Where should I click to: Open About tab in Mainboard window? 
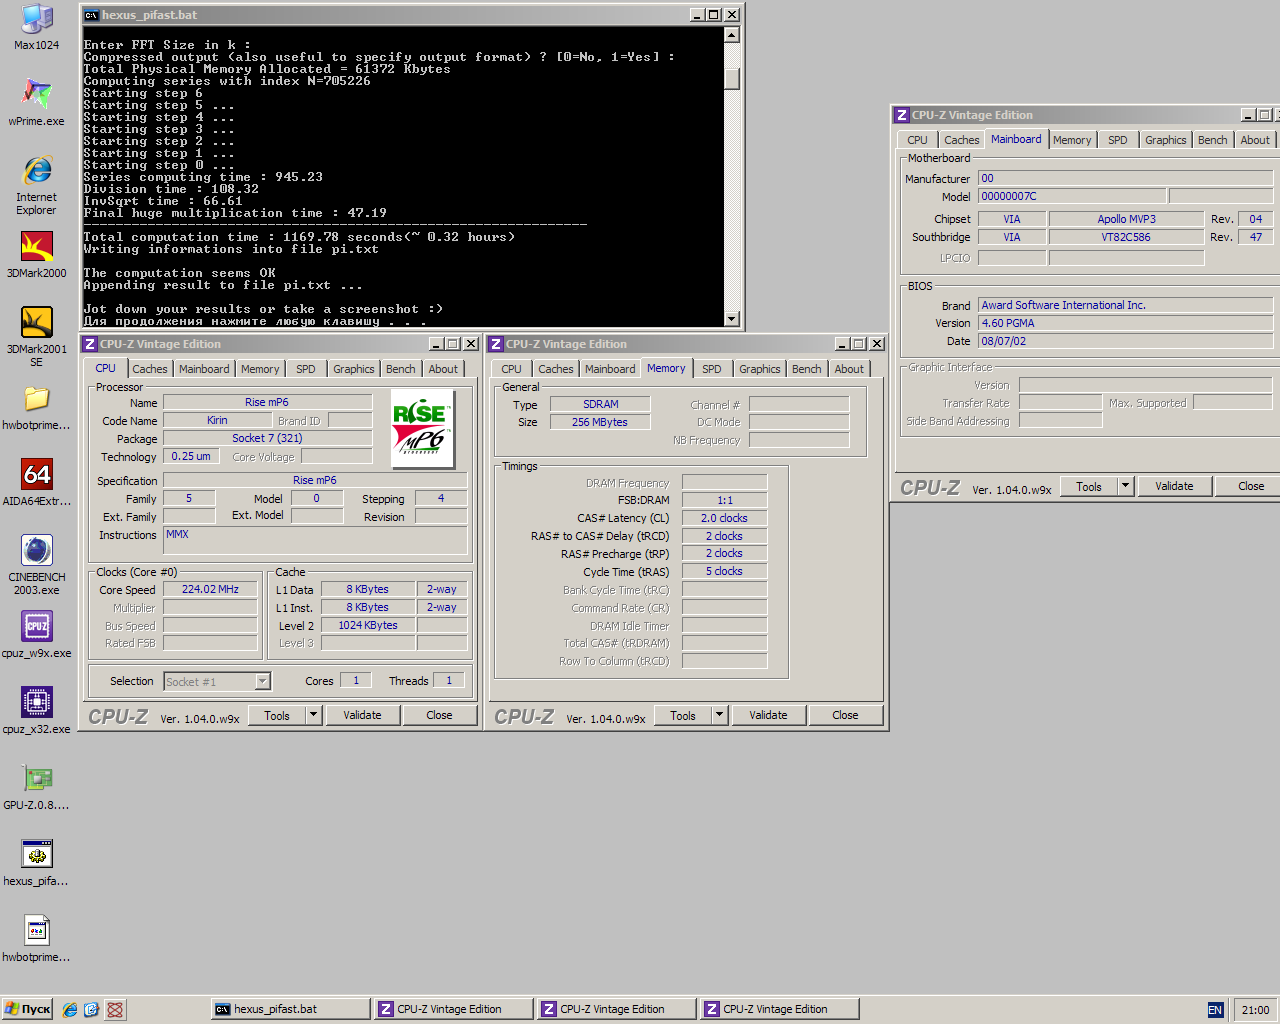(x=1255, y=140)
